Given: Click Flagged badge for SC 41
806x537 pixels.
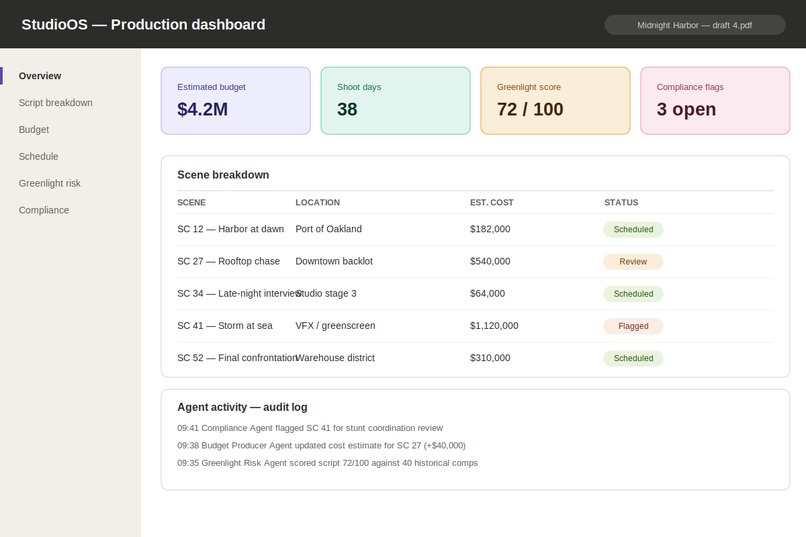Looking at the screenshot, I should pos(633,326).
